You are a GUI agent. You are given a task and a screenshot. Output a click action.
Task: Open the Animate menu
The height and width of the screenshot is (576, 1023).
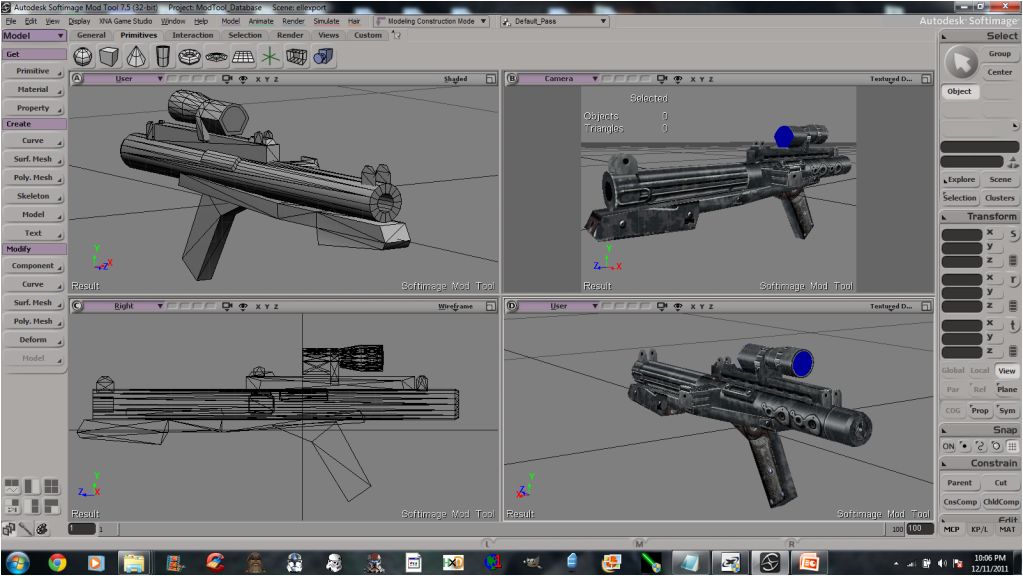click(261, 22)
